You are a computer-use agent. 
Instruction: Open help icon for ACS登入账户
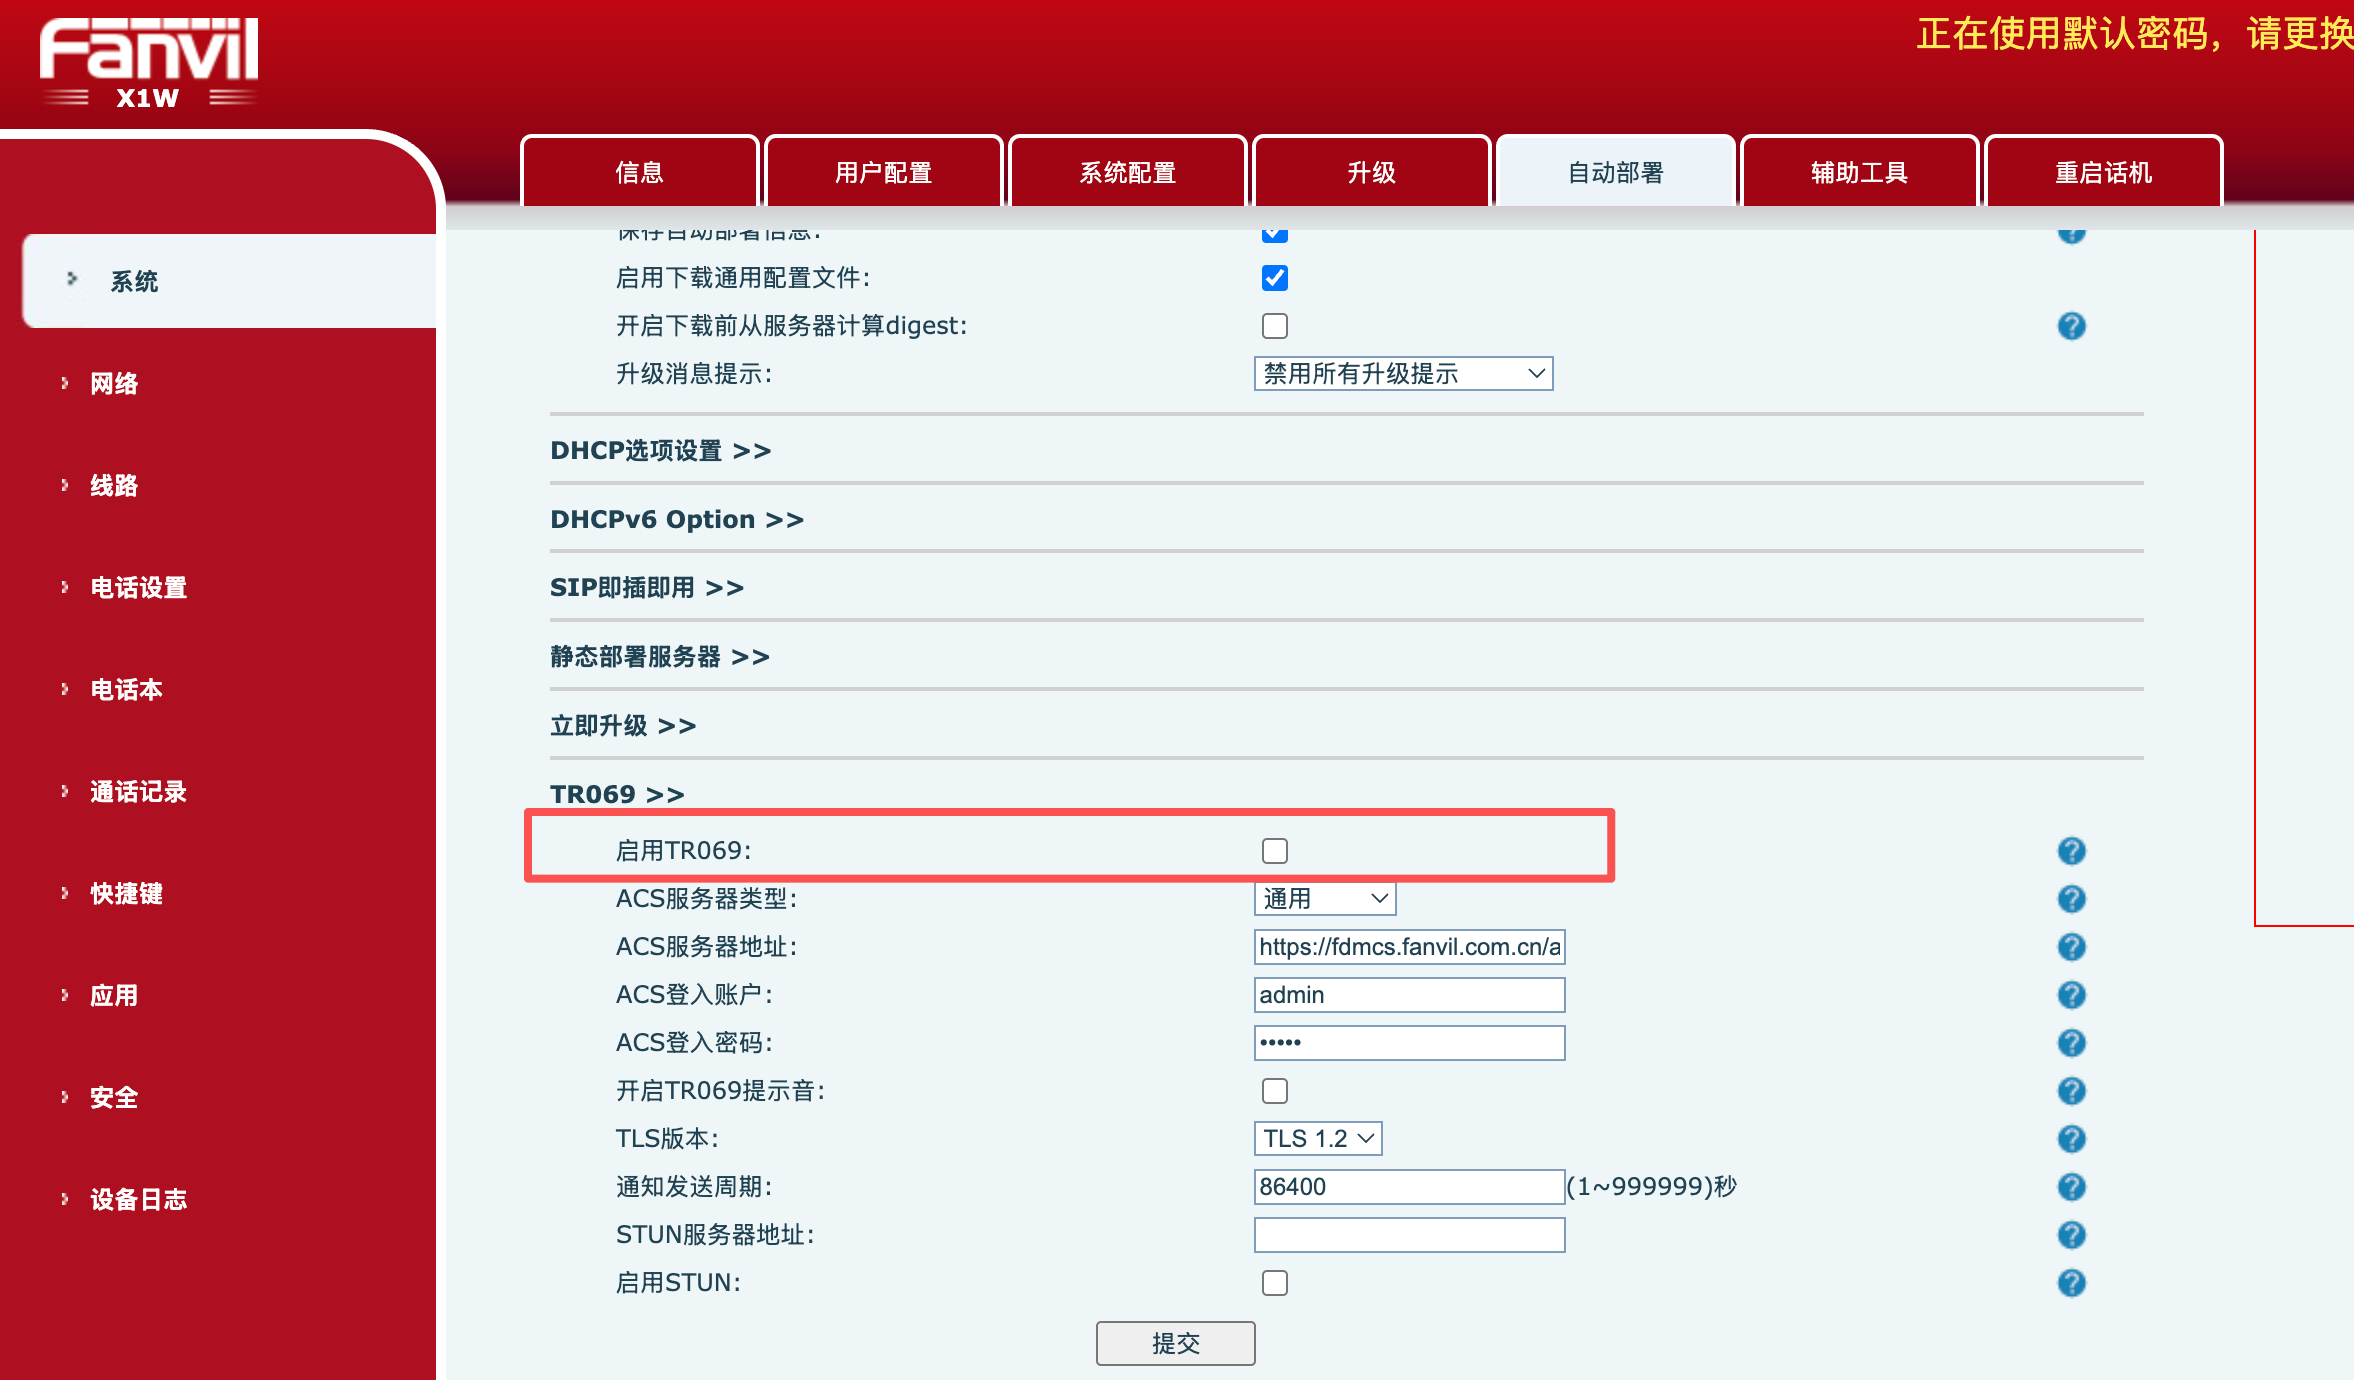pyautogui.click(x=2071, y=995)
